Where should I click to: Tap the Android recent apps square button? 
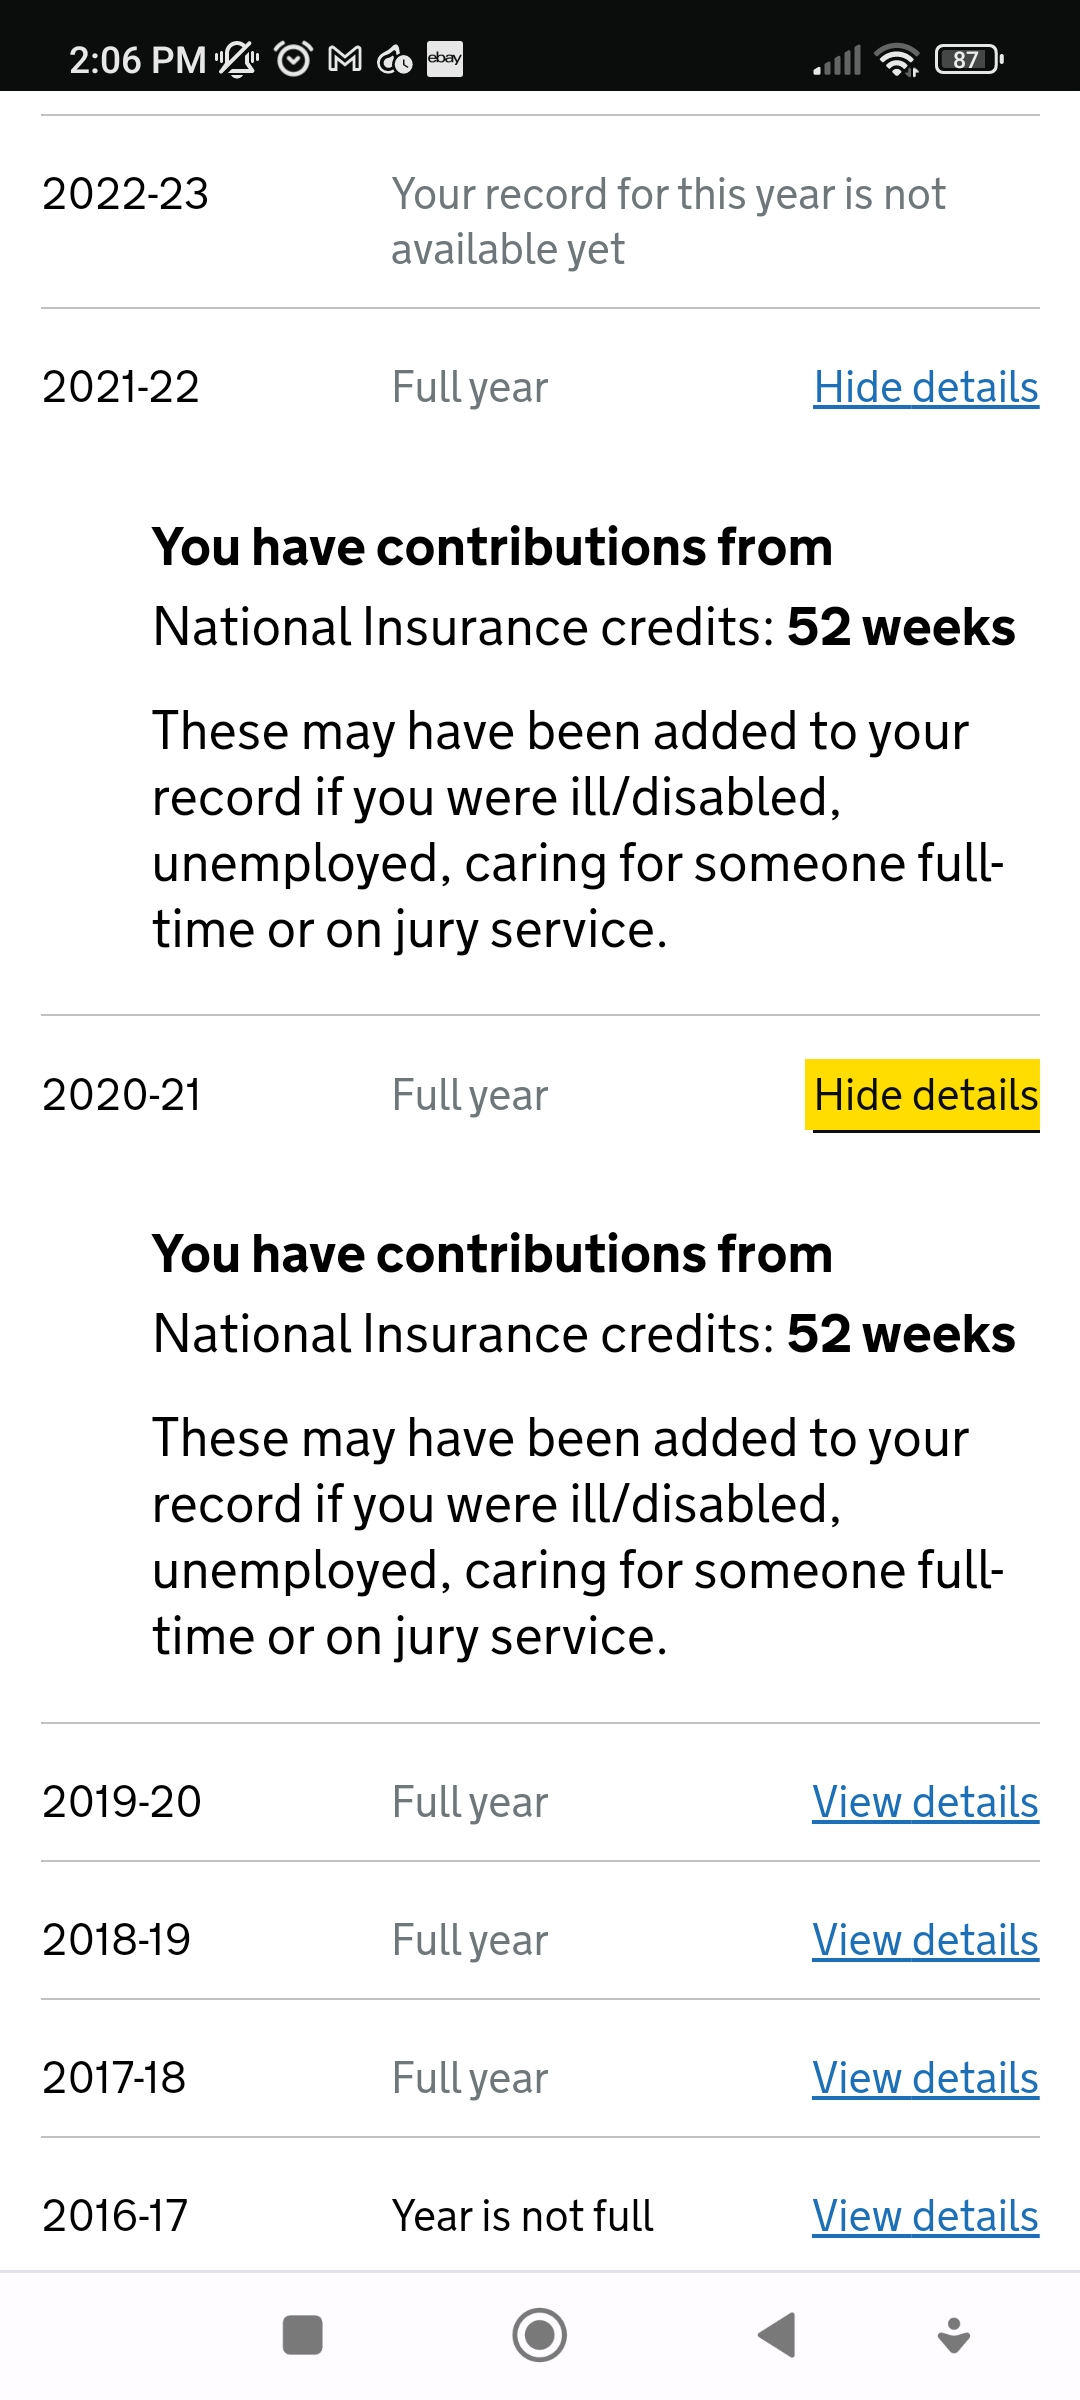tap(302, 2336)
